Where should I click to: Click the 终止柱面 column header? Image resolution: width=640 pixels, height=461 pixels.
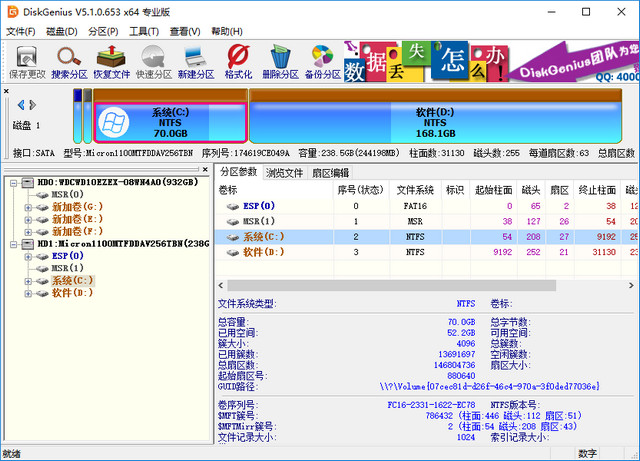pyautogui.click(x=597, y=190)
